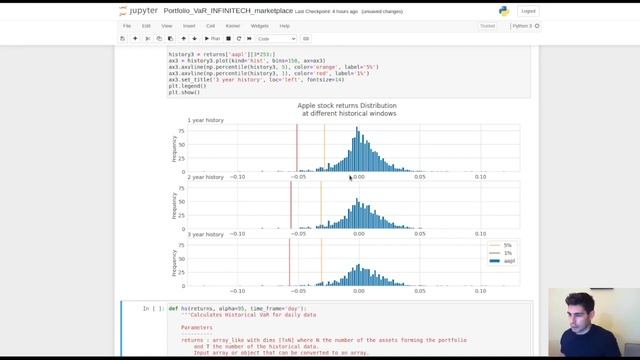Save and checkpoint the notebook
640x360 pixels.
pyautogui.click(x=122, y=38)
